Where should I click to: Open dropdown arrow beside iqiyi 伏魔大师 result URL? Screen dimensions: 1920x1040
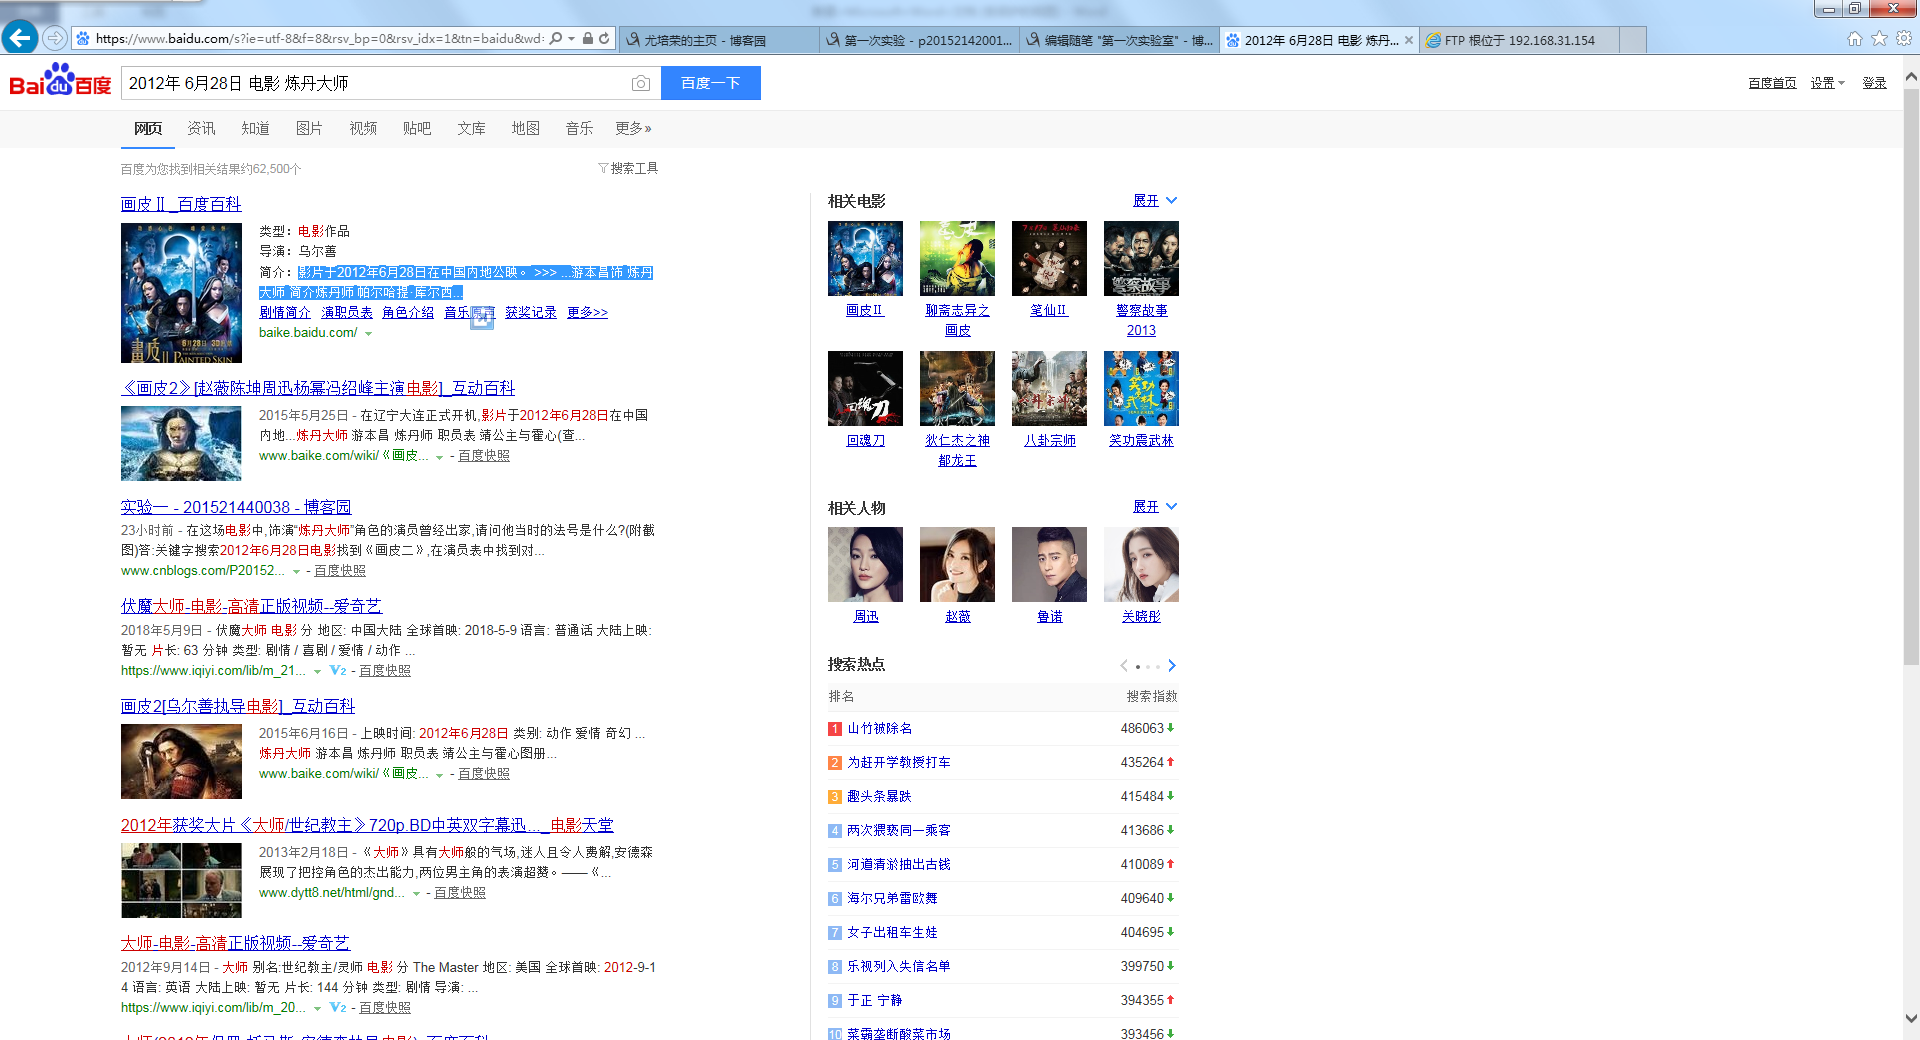pyautogui.click(x=317, y=672)
